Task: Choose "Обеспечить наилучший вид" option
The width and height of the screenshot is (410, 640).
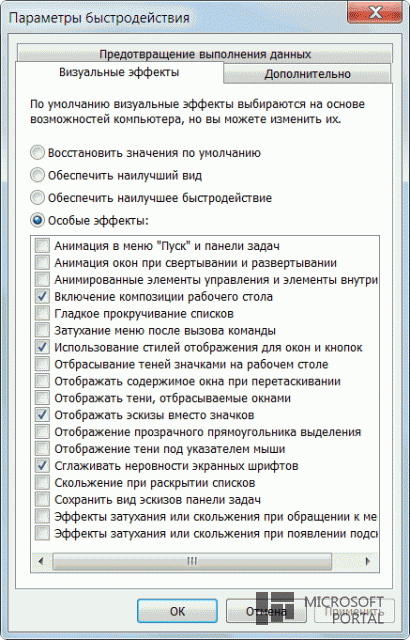Action: click(37, 176)
